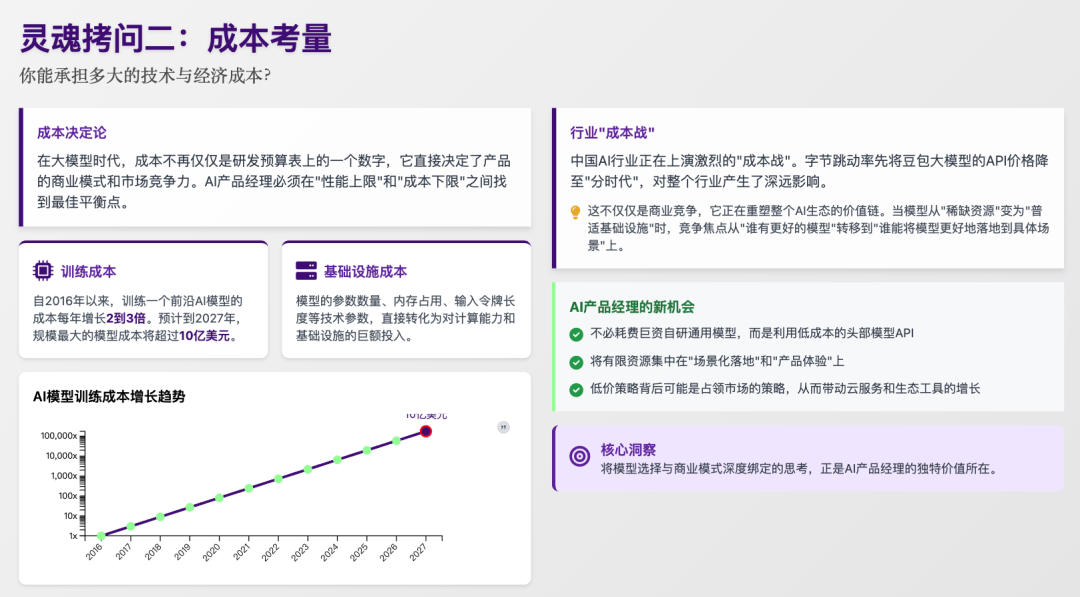Click the 2018 data point on the chart
1080x597 pixels.
[x=160, y=516]
